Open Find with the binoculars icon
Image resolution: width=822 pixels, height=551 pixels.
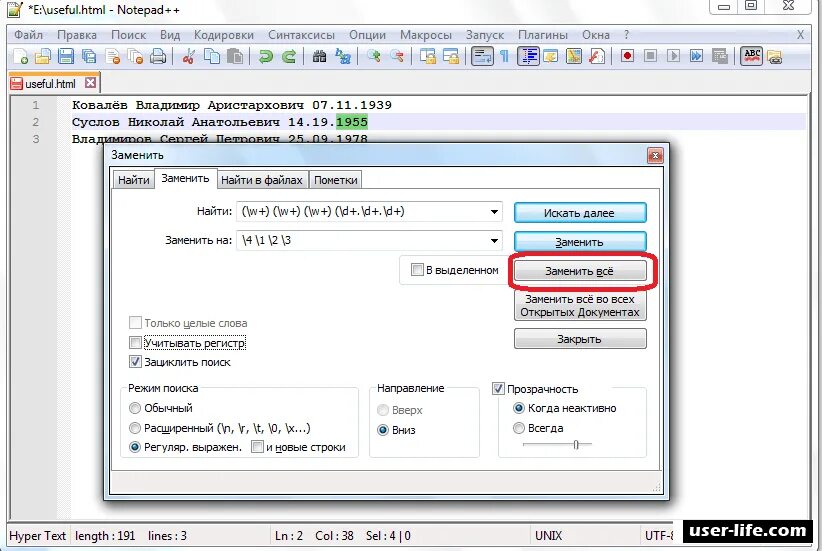pos(319,56)
